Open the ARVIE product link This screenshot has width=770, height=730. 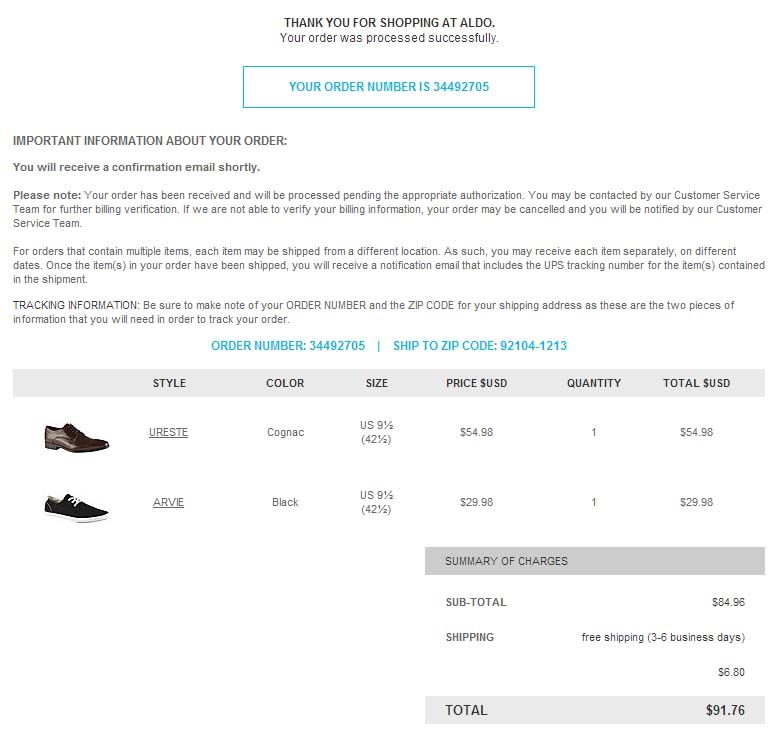pyautogui.click(x=168, y=503)
